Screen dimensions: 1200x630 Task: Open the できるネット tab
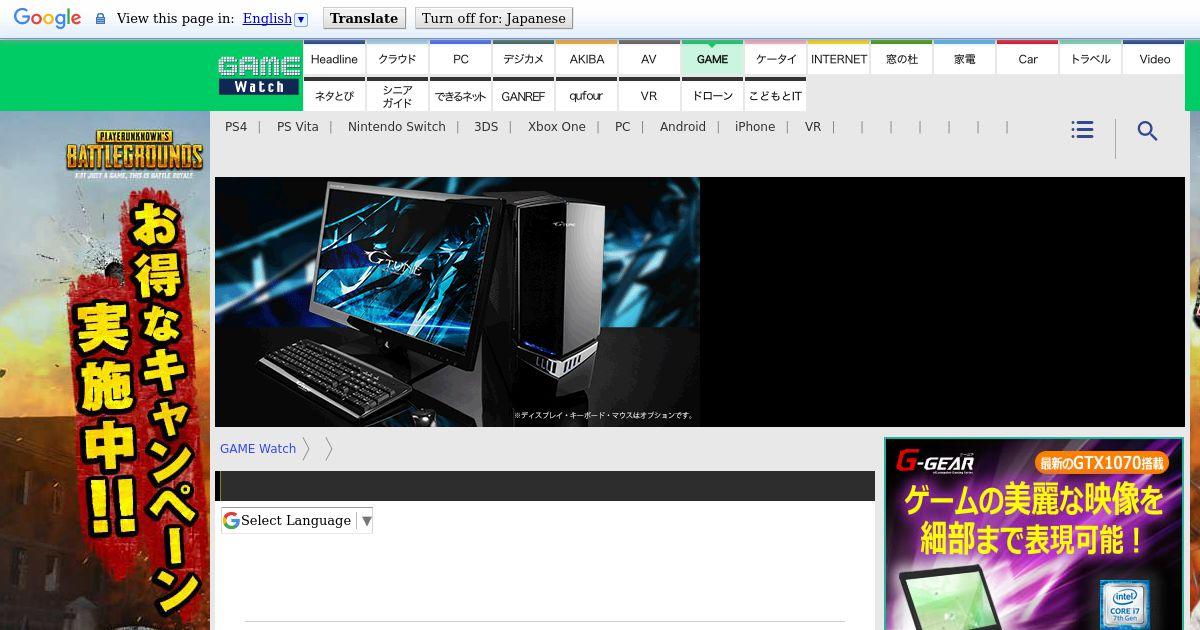pyautogui.click(x=460, y=95)
